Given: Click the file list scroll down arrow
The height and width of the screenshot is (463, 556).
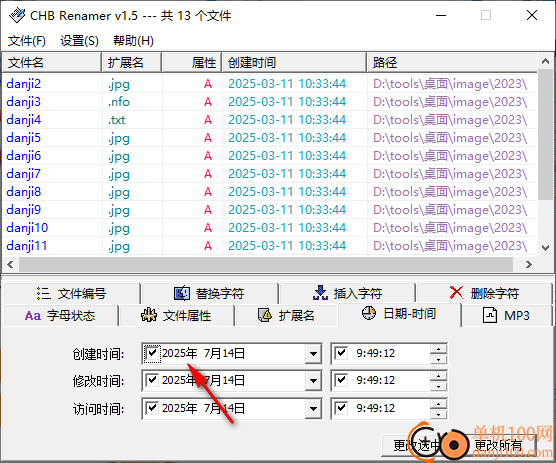Looking at the screenshot, I should coord(545,247).
